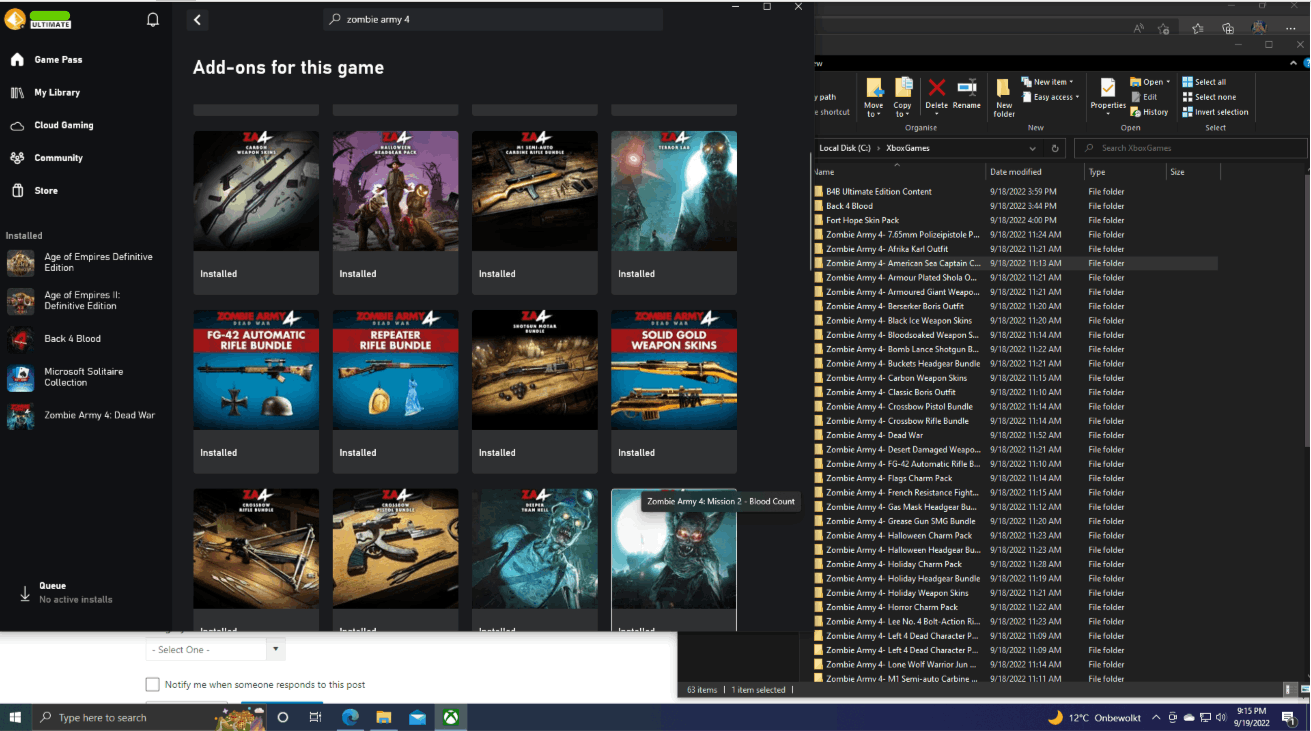Expand Easy access dropdown in ribbon
This screenshot has height=731, width=1311.
[x=1049, y=97]
